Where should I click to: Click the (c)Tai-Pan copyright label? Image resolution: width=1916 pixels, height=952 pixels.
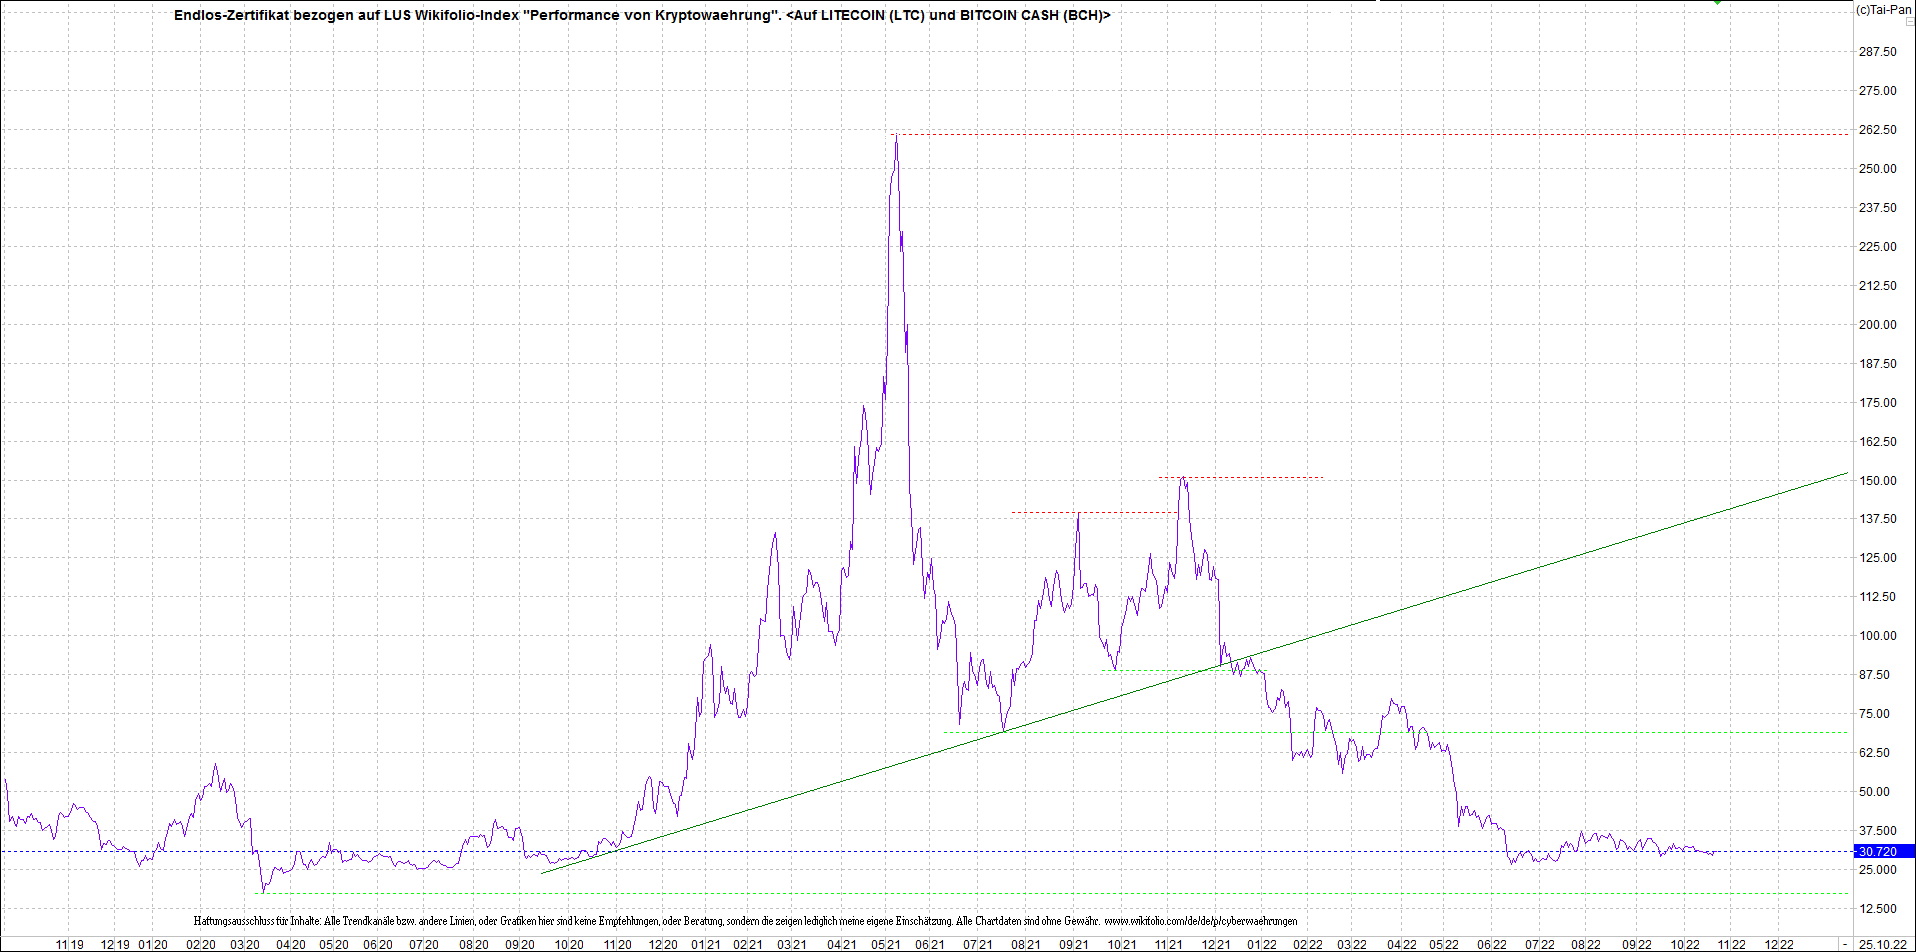tap(1884, 9)
